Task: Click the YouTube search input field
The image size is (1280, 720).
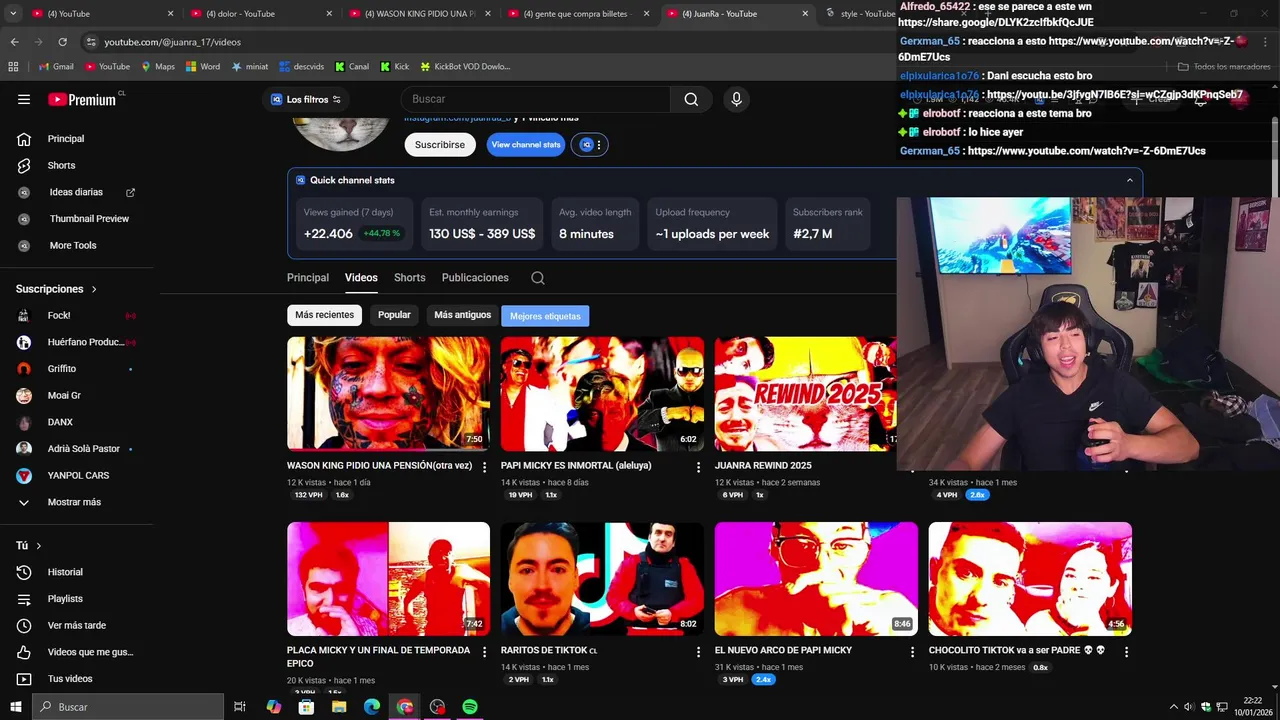Action: 535,99
